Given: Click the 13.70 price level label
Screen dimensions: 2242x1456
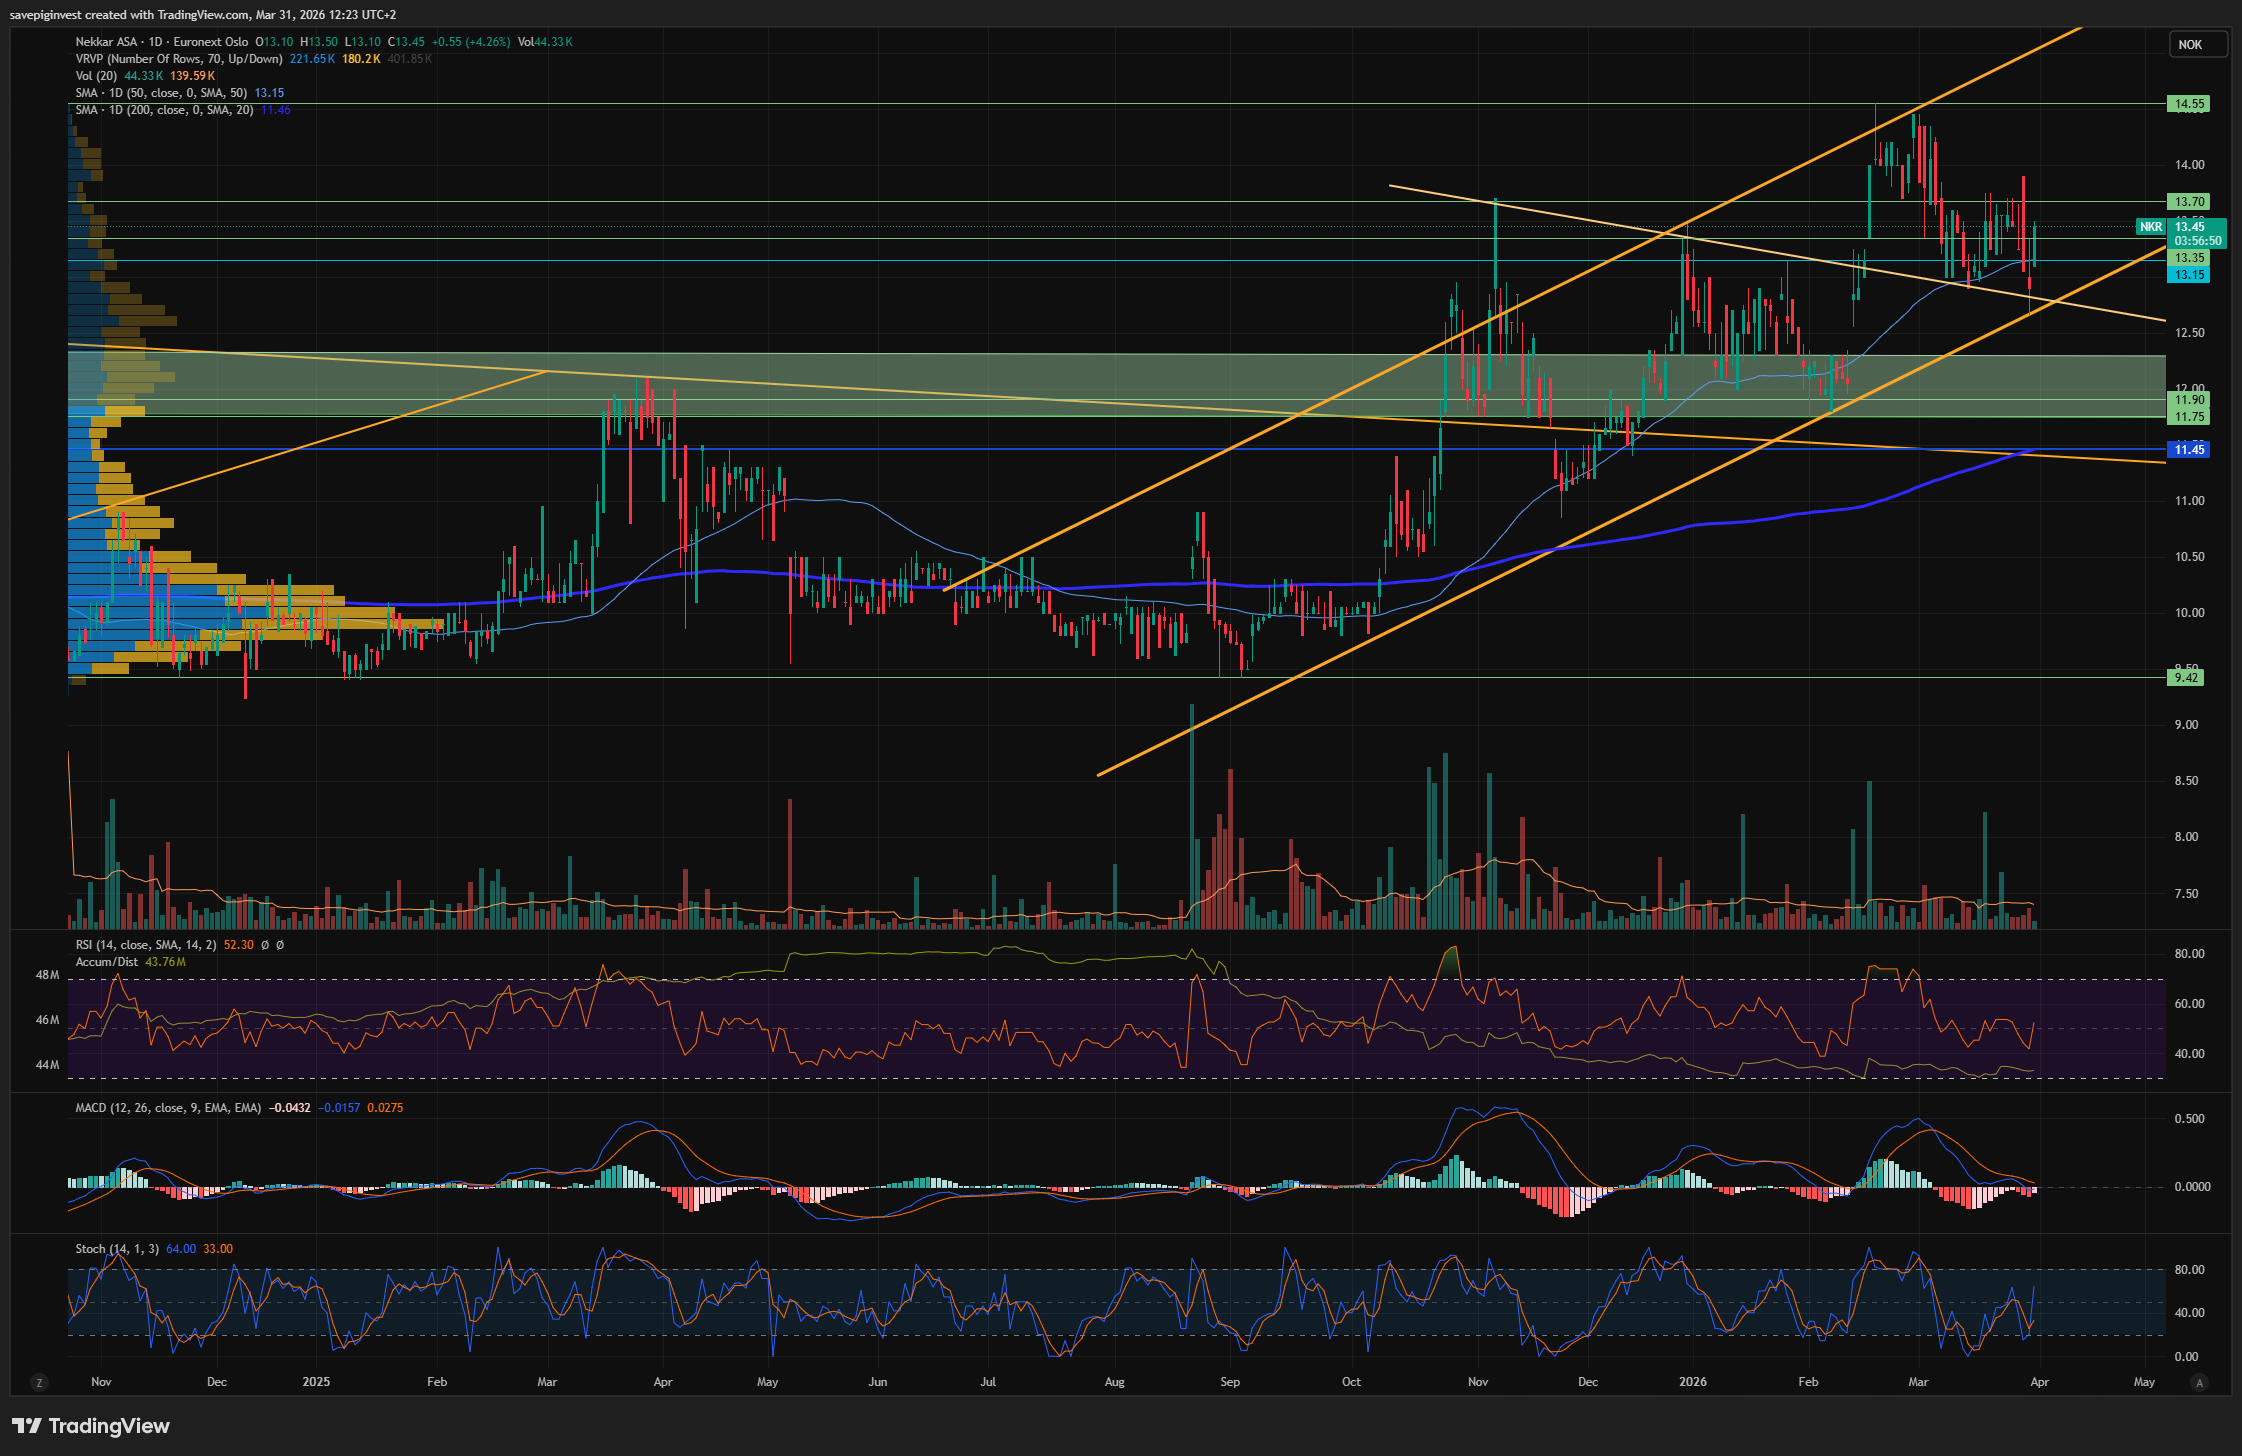Looking at the screenshot, I should click(2187, 202).
